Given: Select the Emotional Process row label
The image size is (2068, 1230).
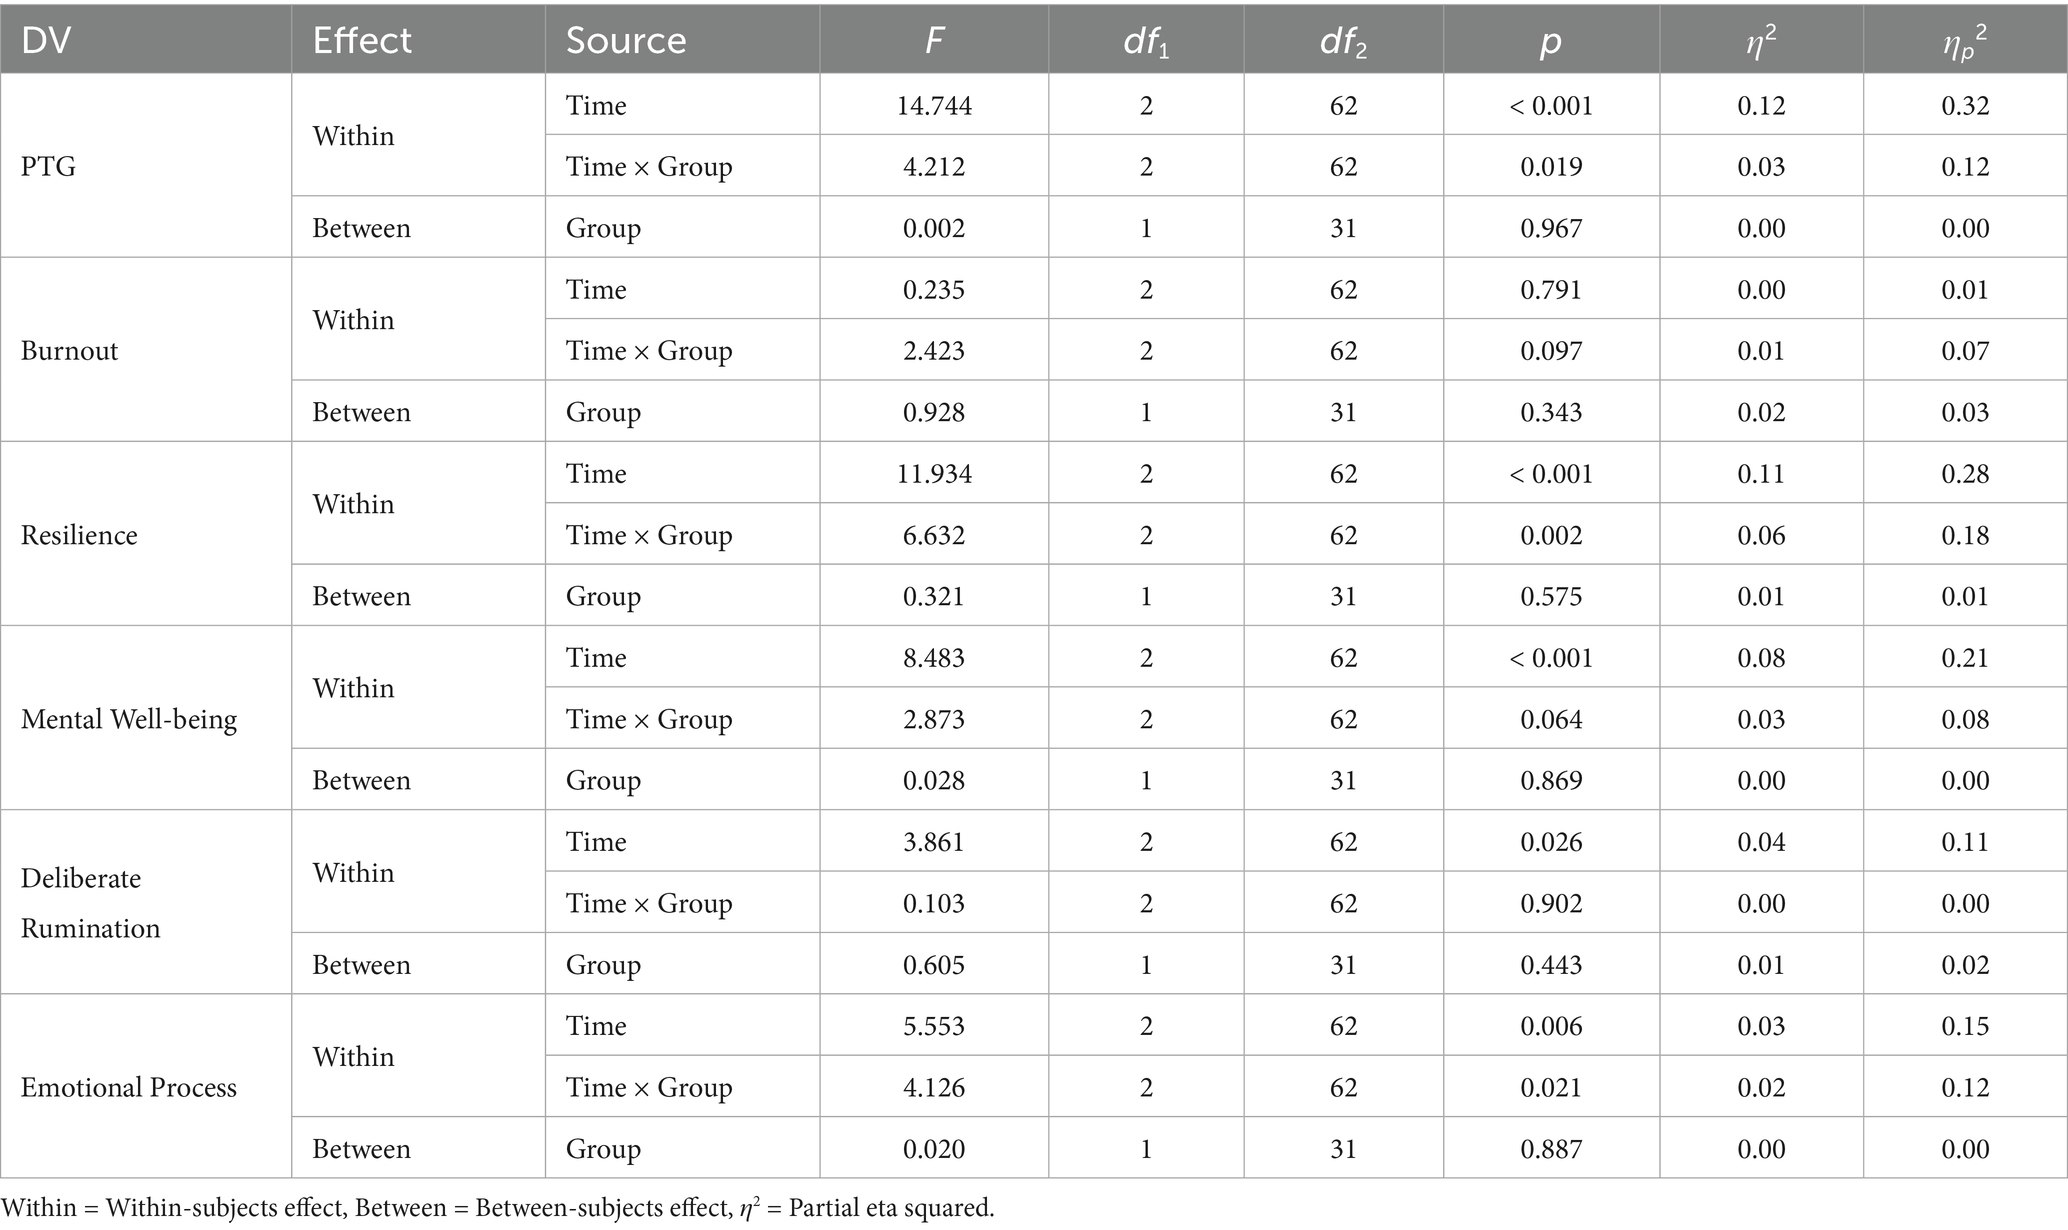Looking at the screenshot, I should point(129,1087).
